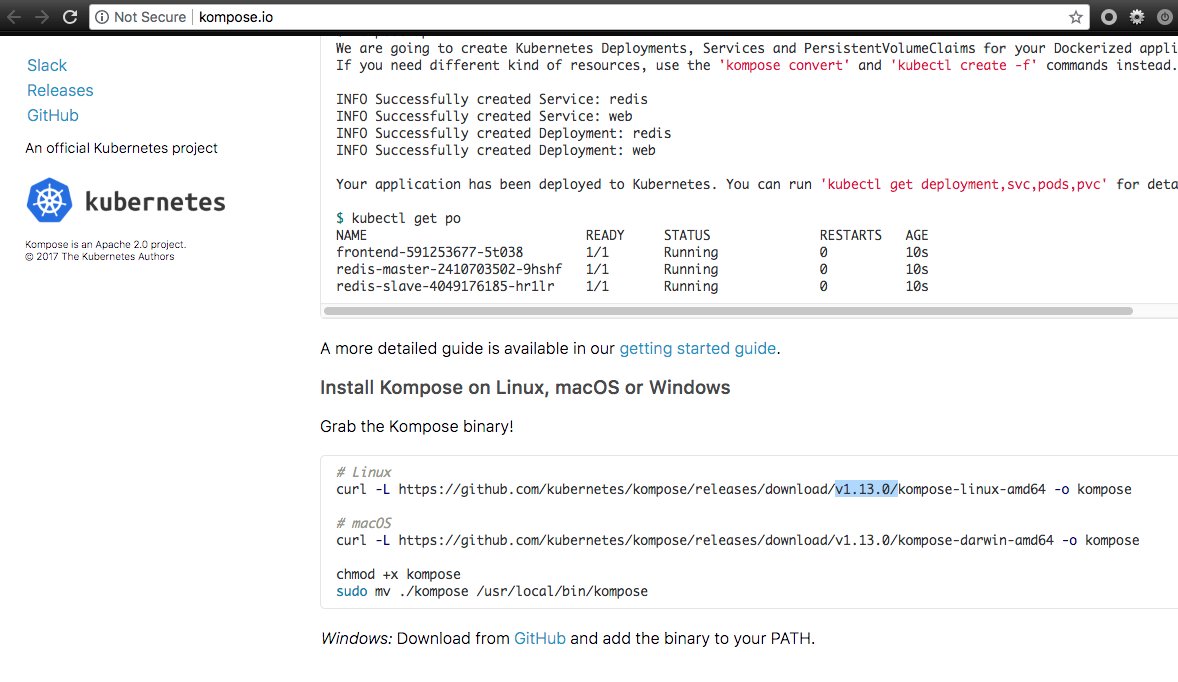The height and width of the screenshot is (682, 1178).
Task: Click the highlighted v1.13.0 in the Linux URL
Action: pyautogui.click(x=866, y=489)
